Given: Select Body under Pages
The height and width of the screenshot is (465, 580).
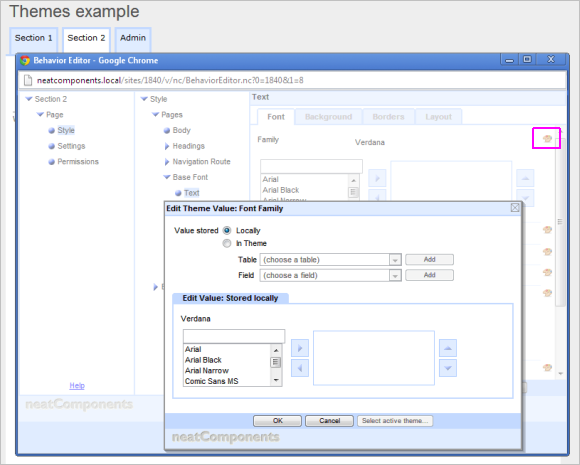Looking at the screenshot, I should [x=181, y=130].
